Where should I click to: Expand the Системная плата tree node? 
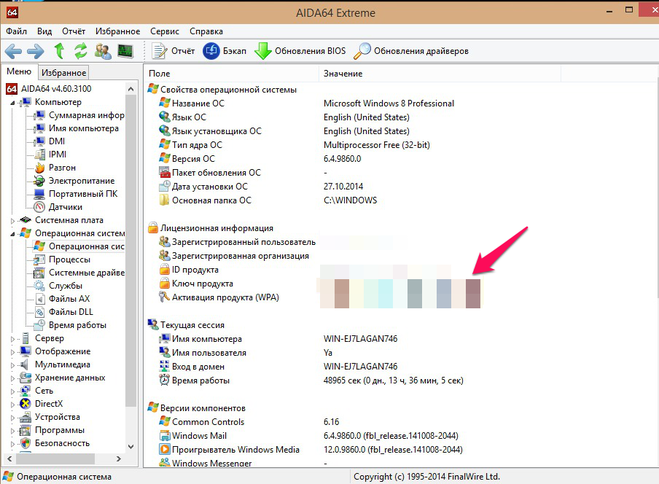(13, 221)
